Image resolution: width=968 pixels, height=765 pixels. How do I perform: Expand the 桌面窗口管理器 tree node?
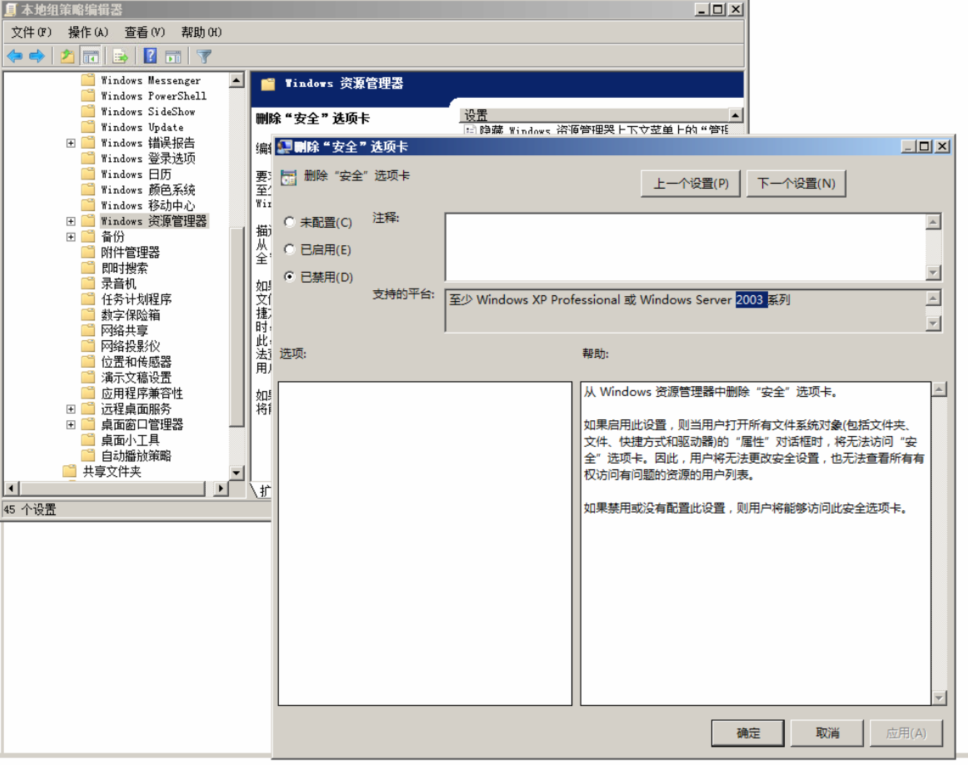tap(70, 424)
